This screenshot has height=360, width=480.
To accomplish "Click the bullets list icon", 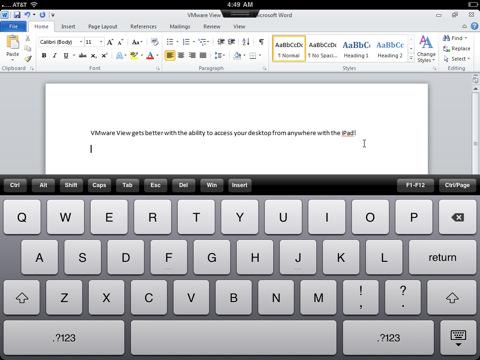I will (170, 42).
